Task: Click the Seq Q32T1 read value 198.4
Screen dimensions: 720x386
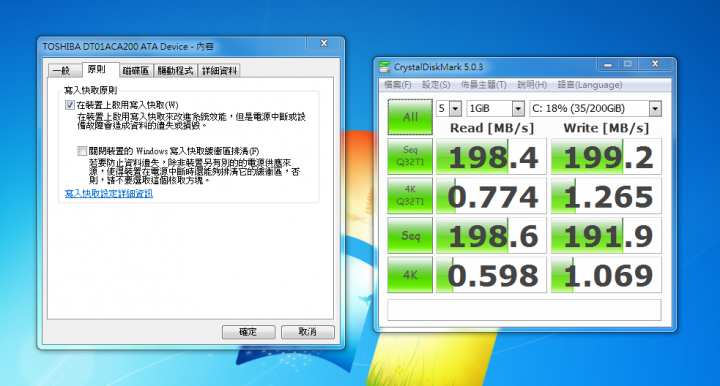Action: [491, 157]
